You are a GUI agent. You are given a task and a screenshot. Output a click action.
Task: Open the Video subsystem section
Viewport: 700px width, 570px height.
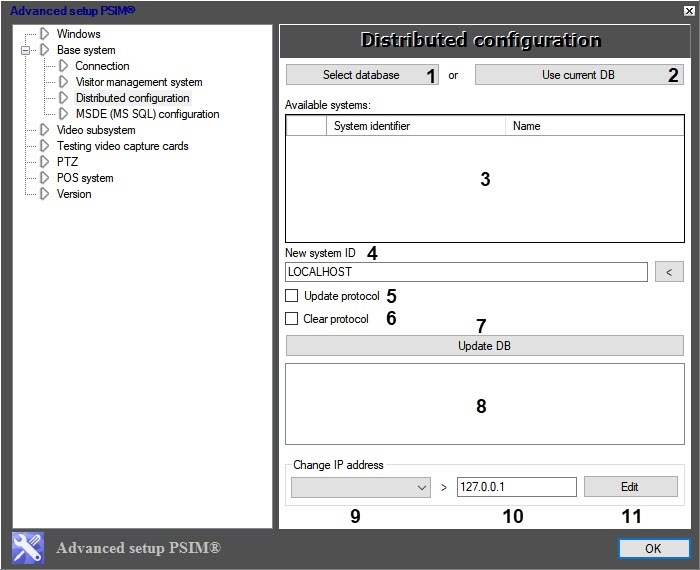pyautogui.click(x=96, y=130)
